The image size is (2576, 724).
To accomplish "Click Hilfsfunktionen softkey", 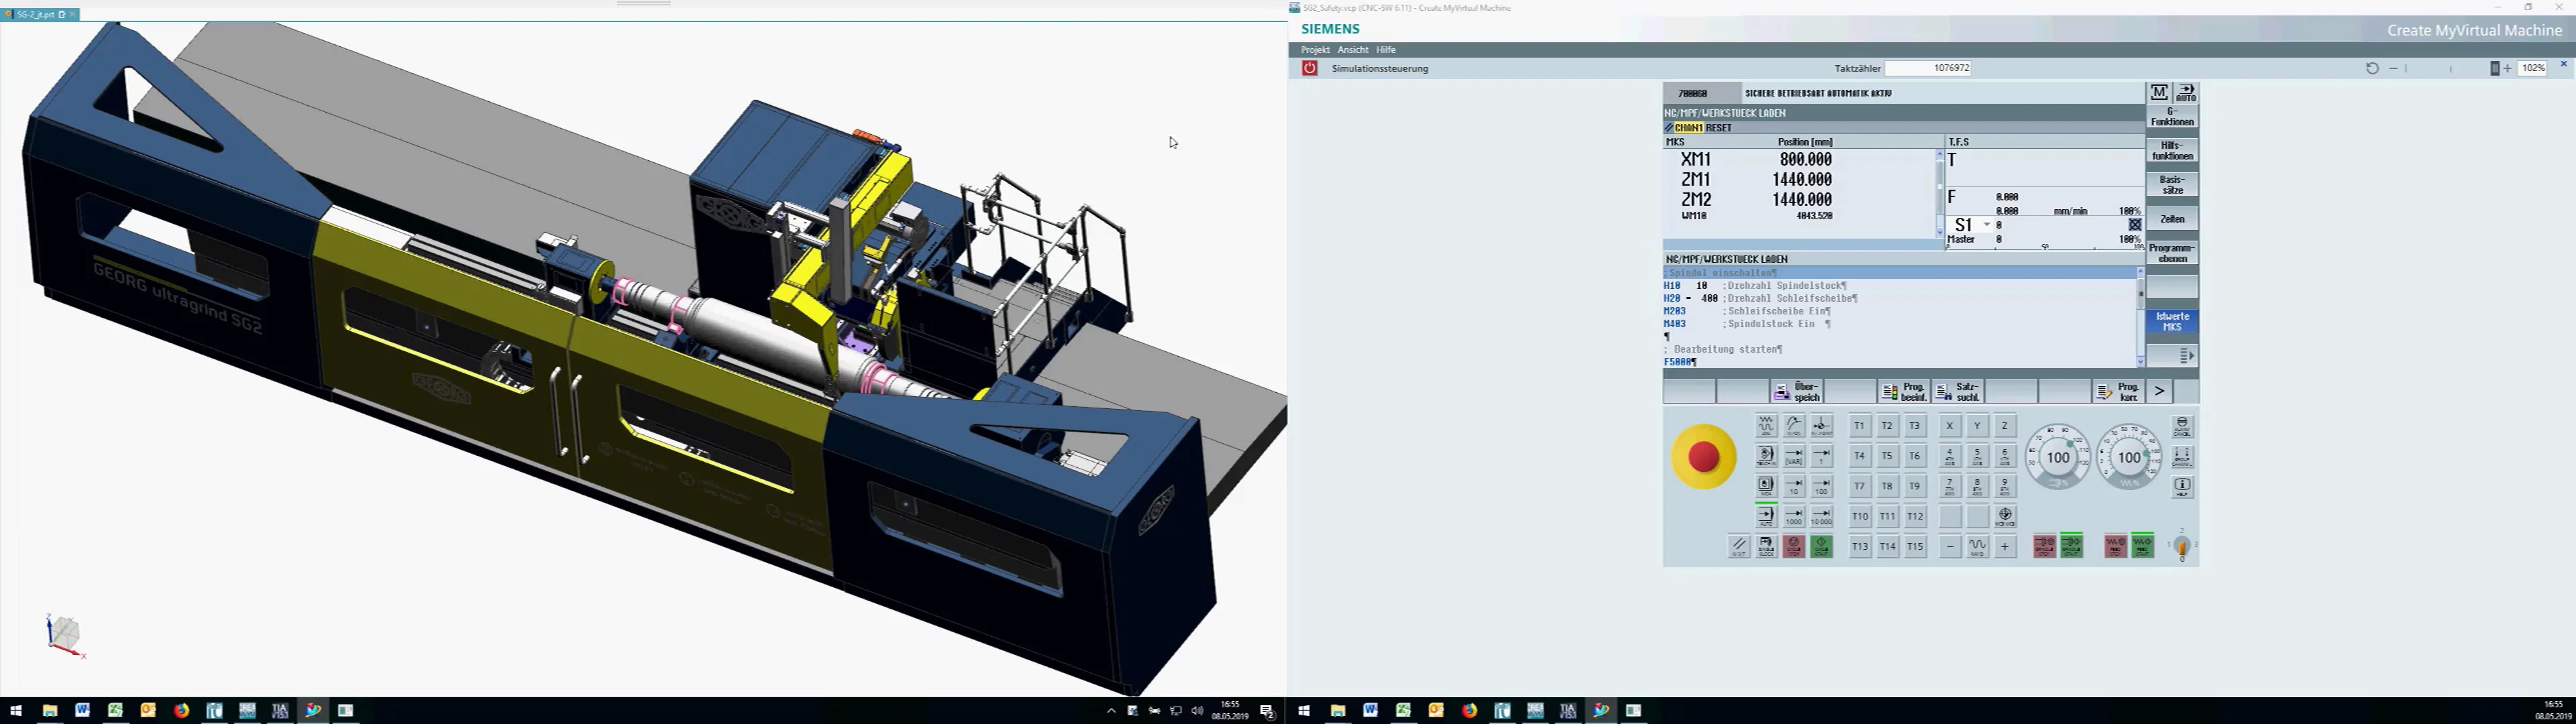I will point(2173,151).
